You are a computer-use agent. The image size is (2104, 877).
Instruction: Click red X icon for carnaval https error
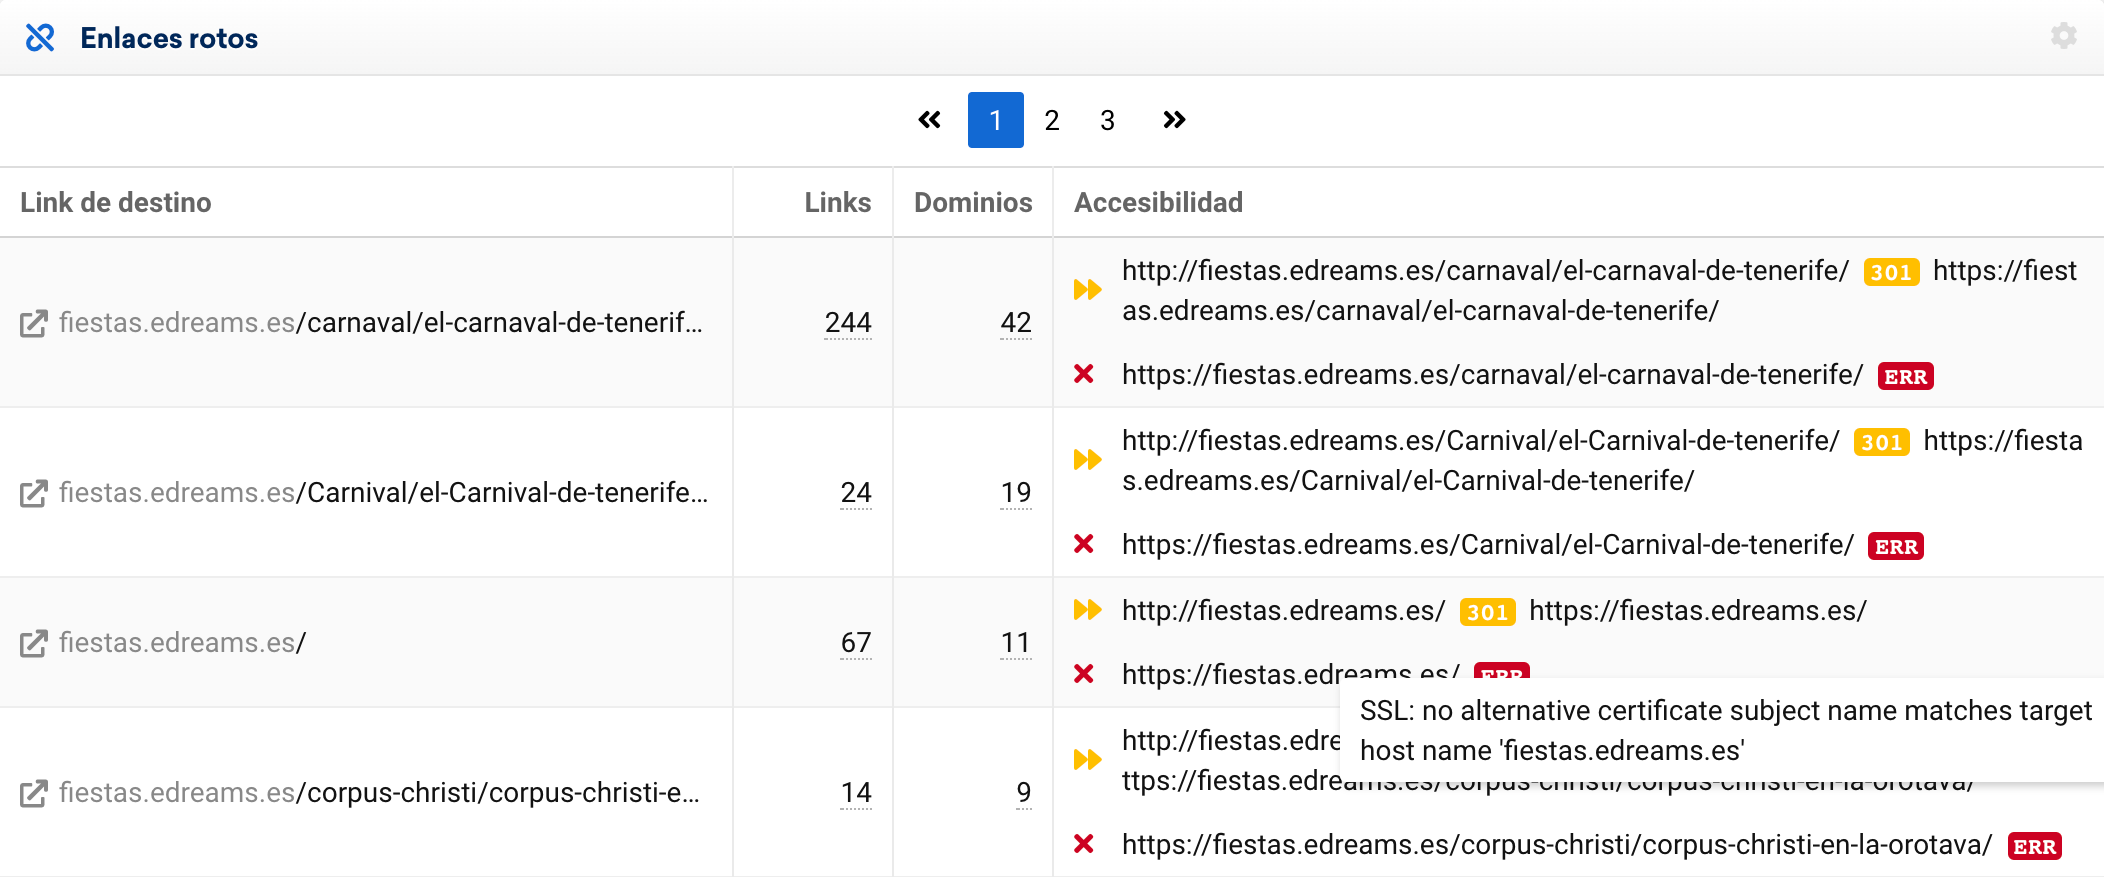[1083, 374]
